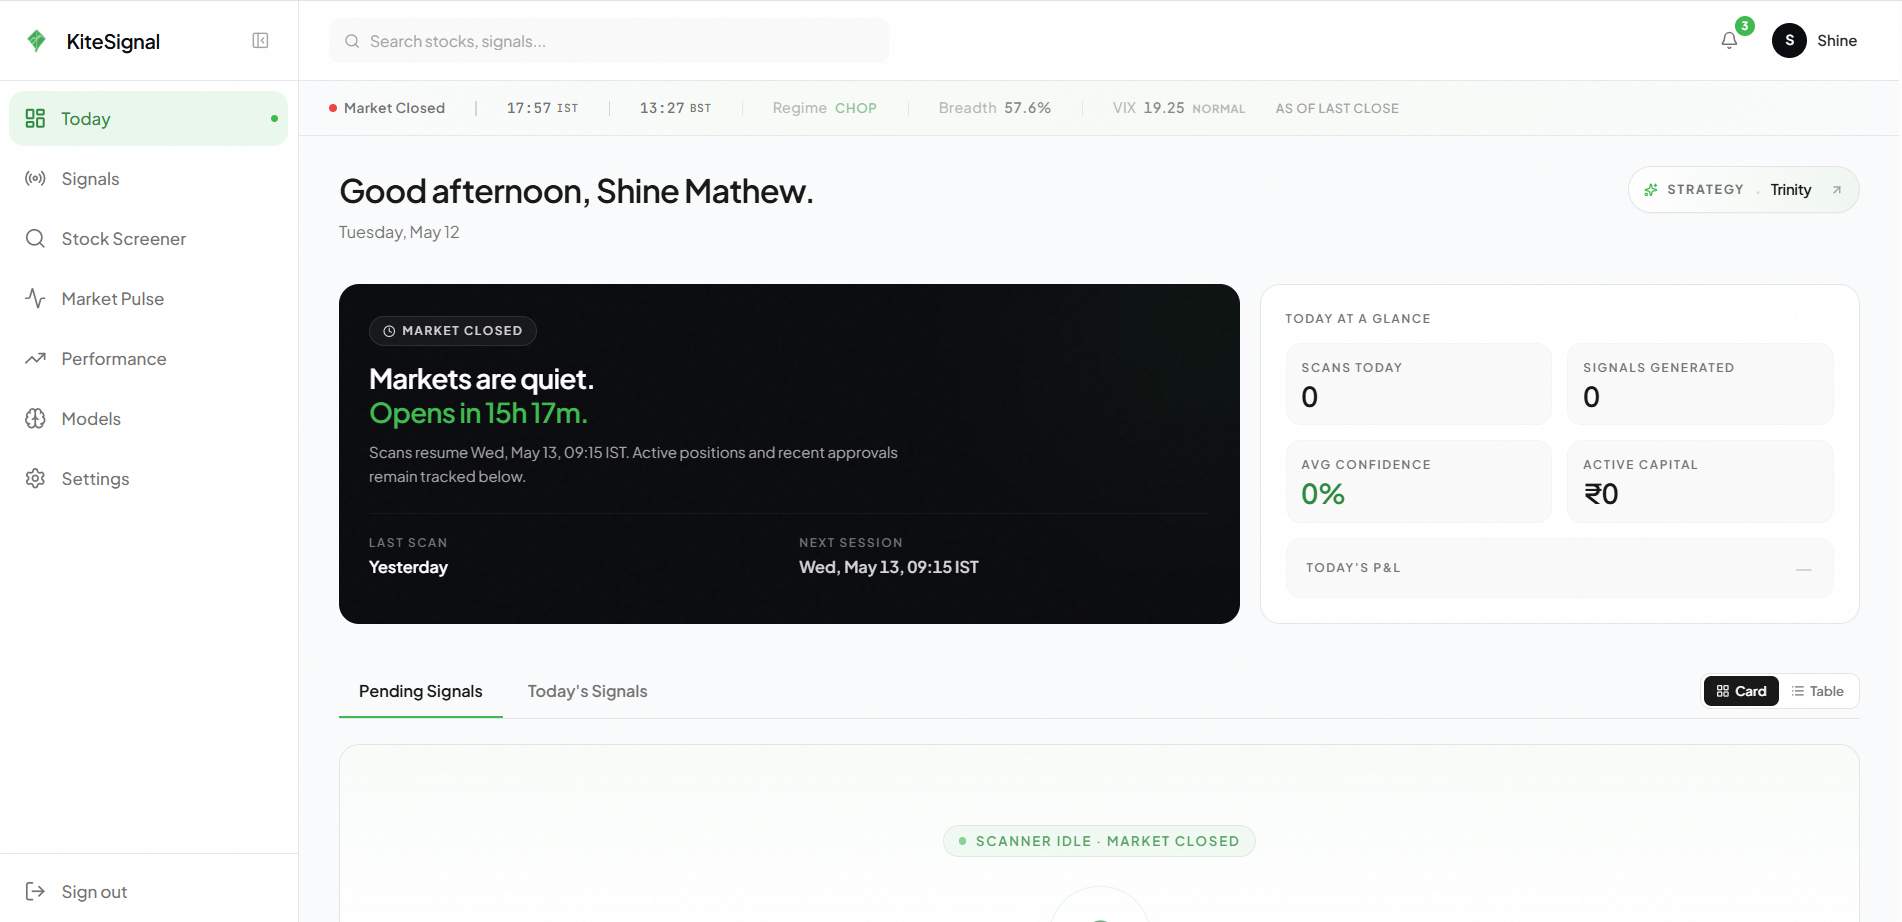
Task: Open notifications via the bell icon
Action: click(x=1729, y=41)
